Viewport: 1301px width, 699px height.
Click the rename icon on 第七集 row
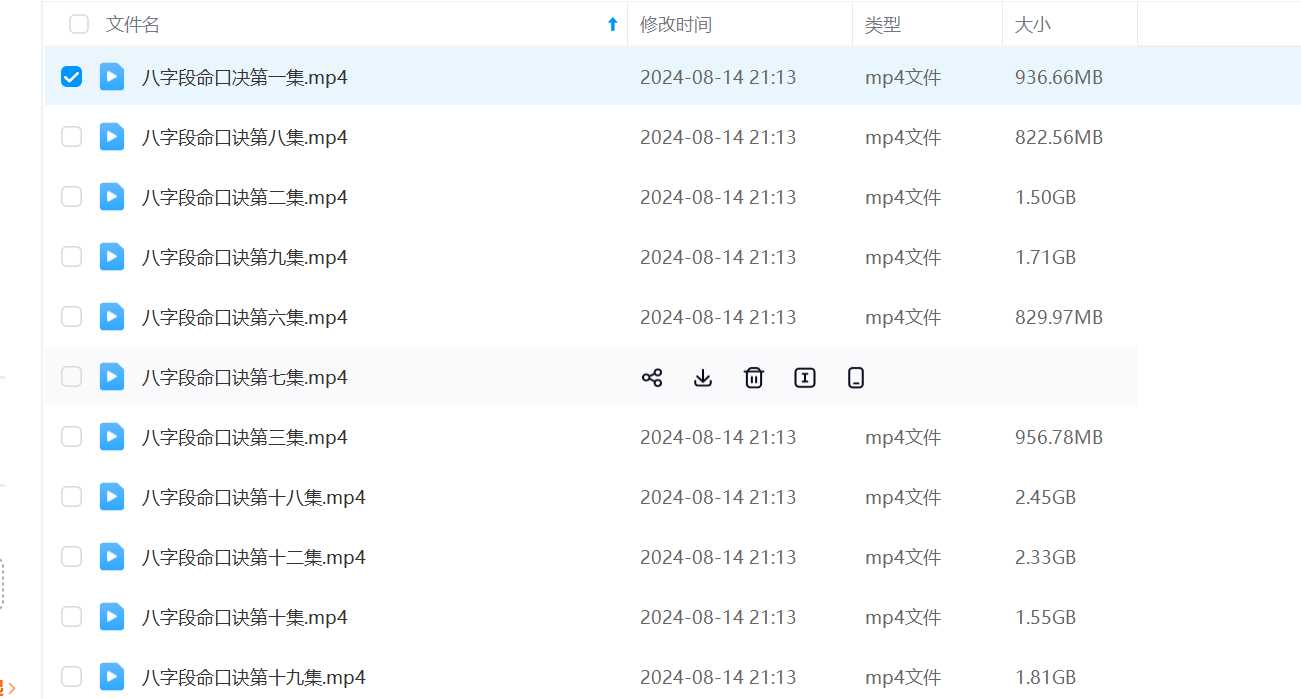(x=805, y=377)
